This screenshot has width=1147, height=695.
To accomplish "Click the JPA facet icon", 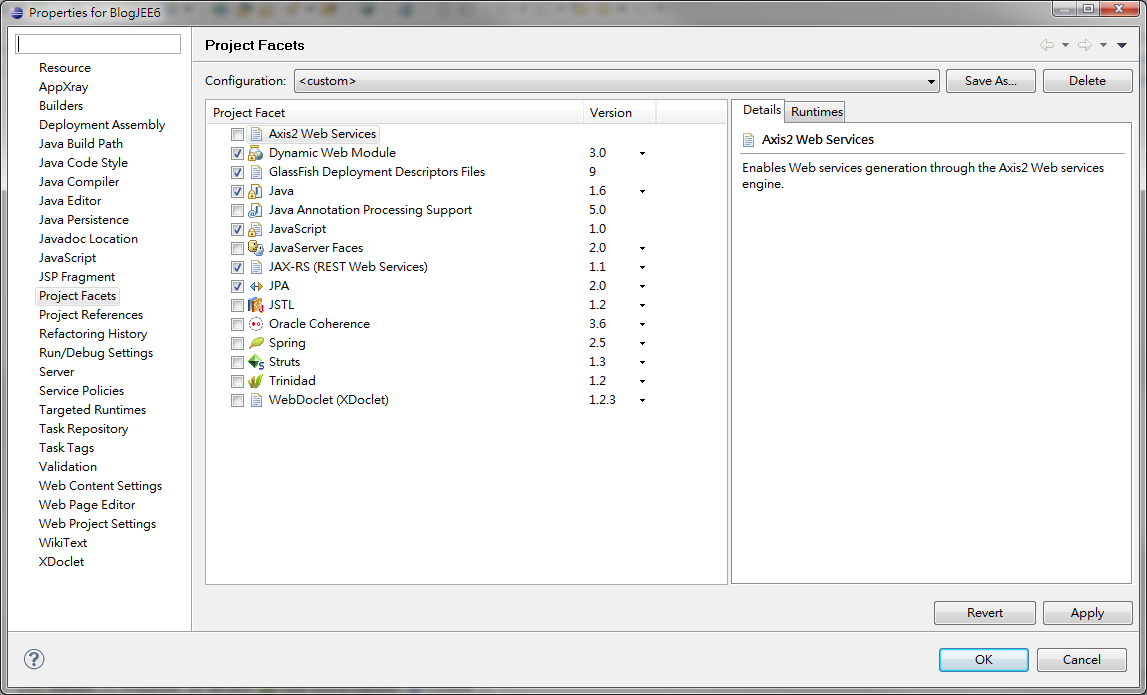I will (x=256, y=286).
